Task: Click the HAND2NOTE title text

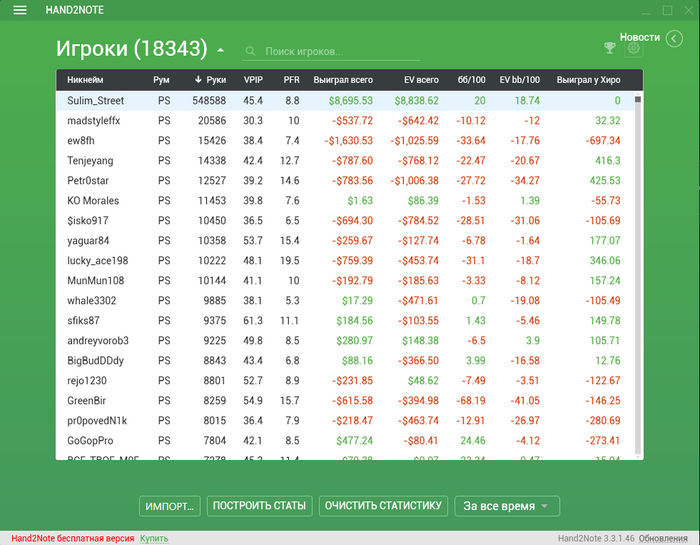Action: pyautogui.click(x=75, y=10)
